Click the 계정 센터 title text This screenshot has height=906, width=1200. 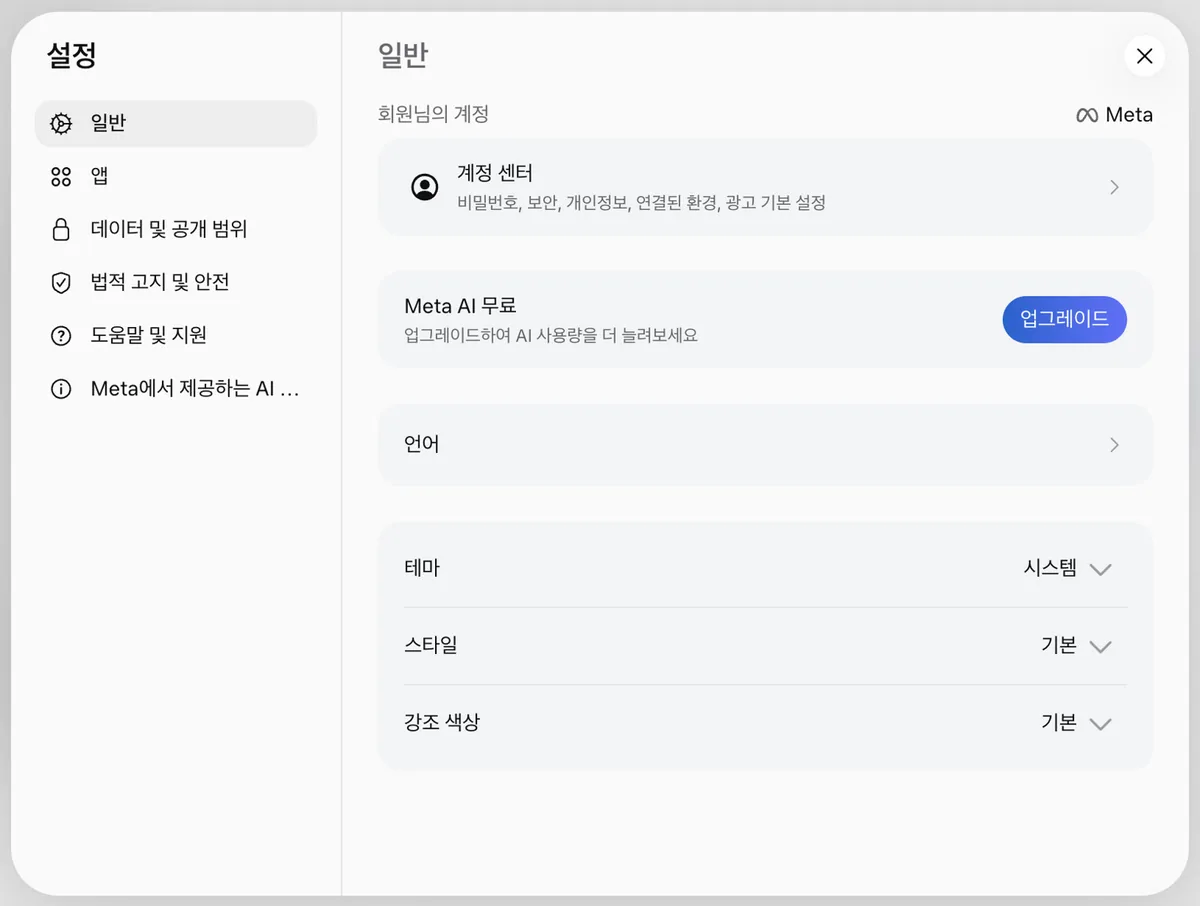(x=495, y=174)
